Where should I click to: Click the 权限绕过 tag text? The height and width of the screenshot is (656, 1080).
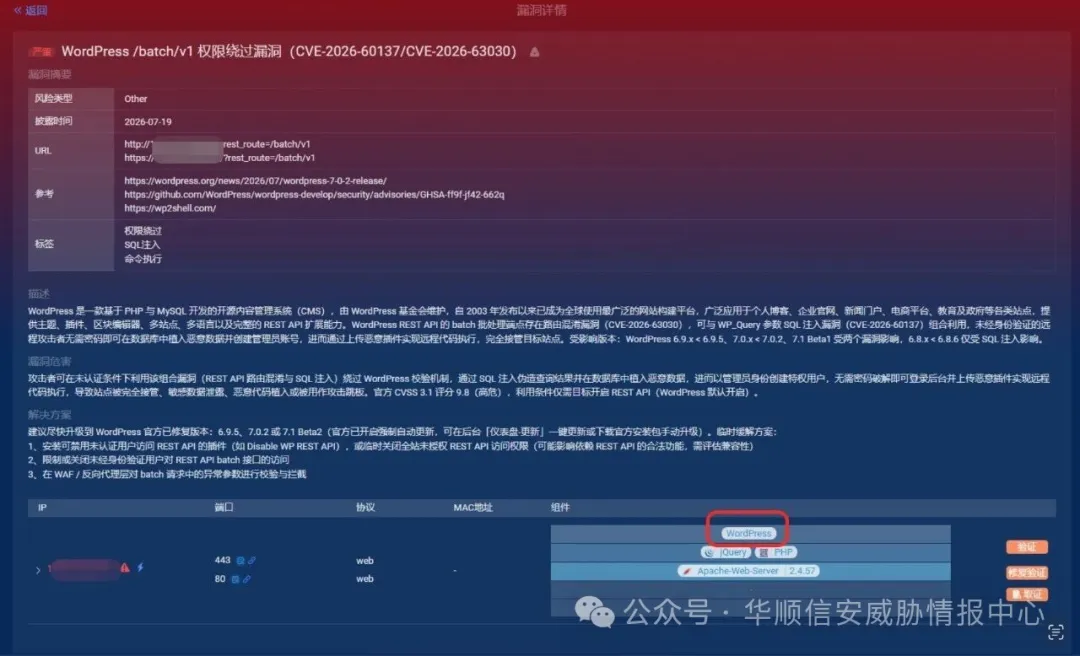143,232
